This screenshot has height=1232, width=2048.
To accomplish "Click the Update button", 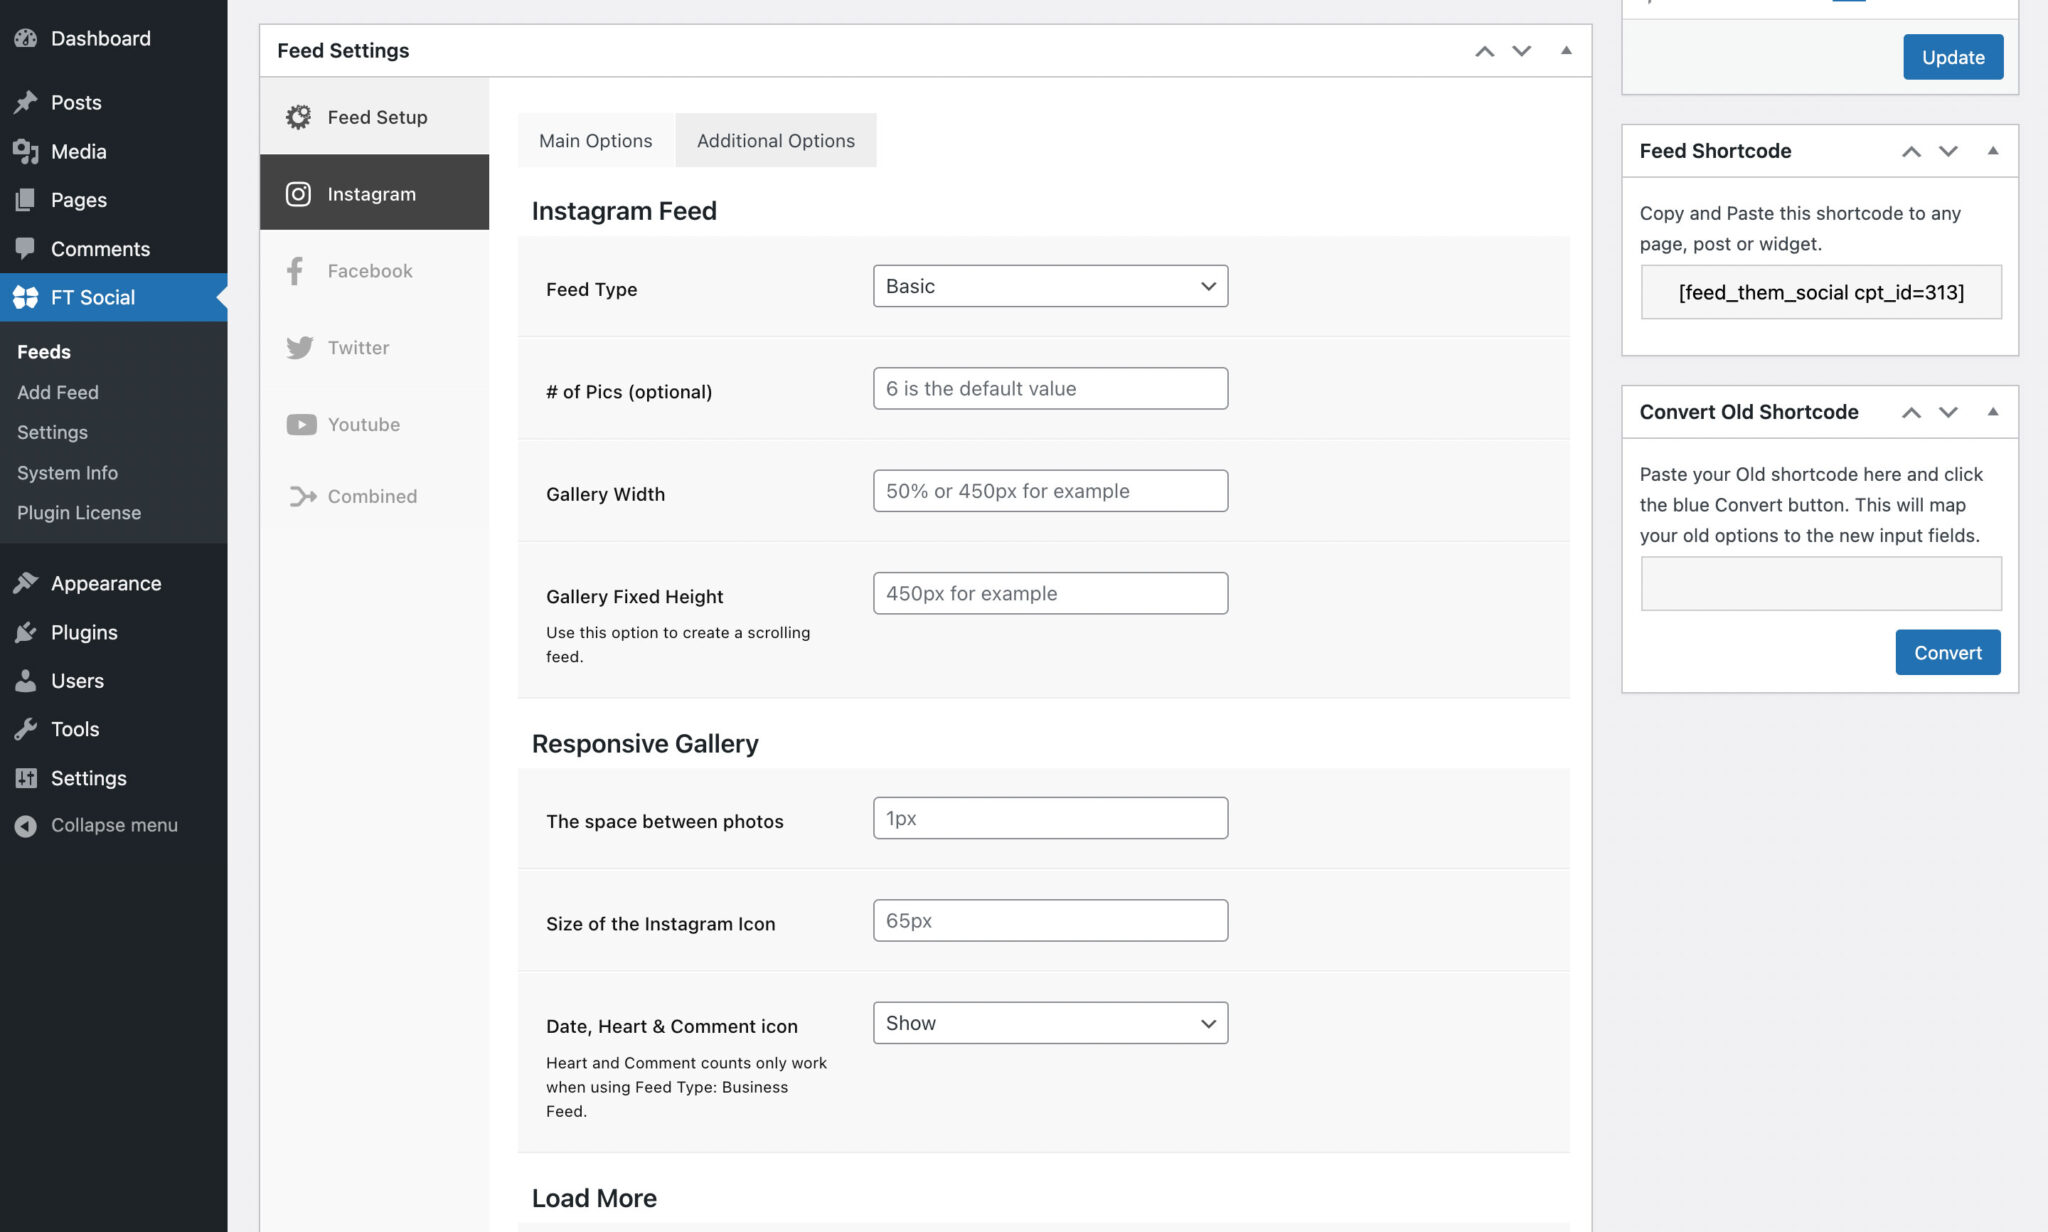I will (1952, 57).
